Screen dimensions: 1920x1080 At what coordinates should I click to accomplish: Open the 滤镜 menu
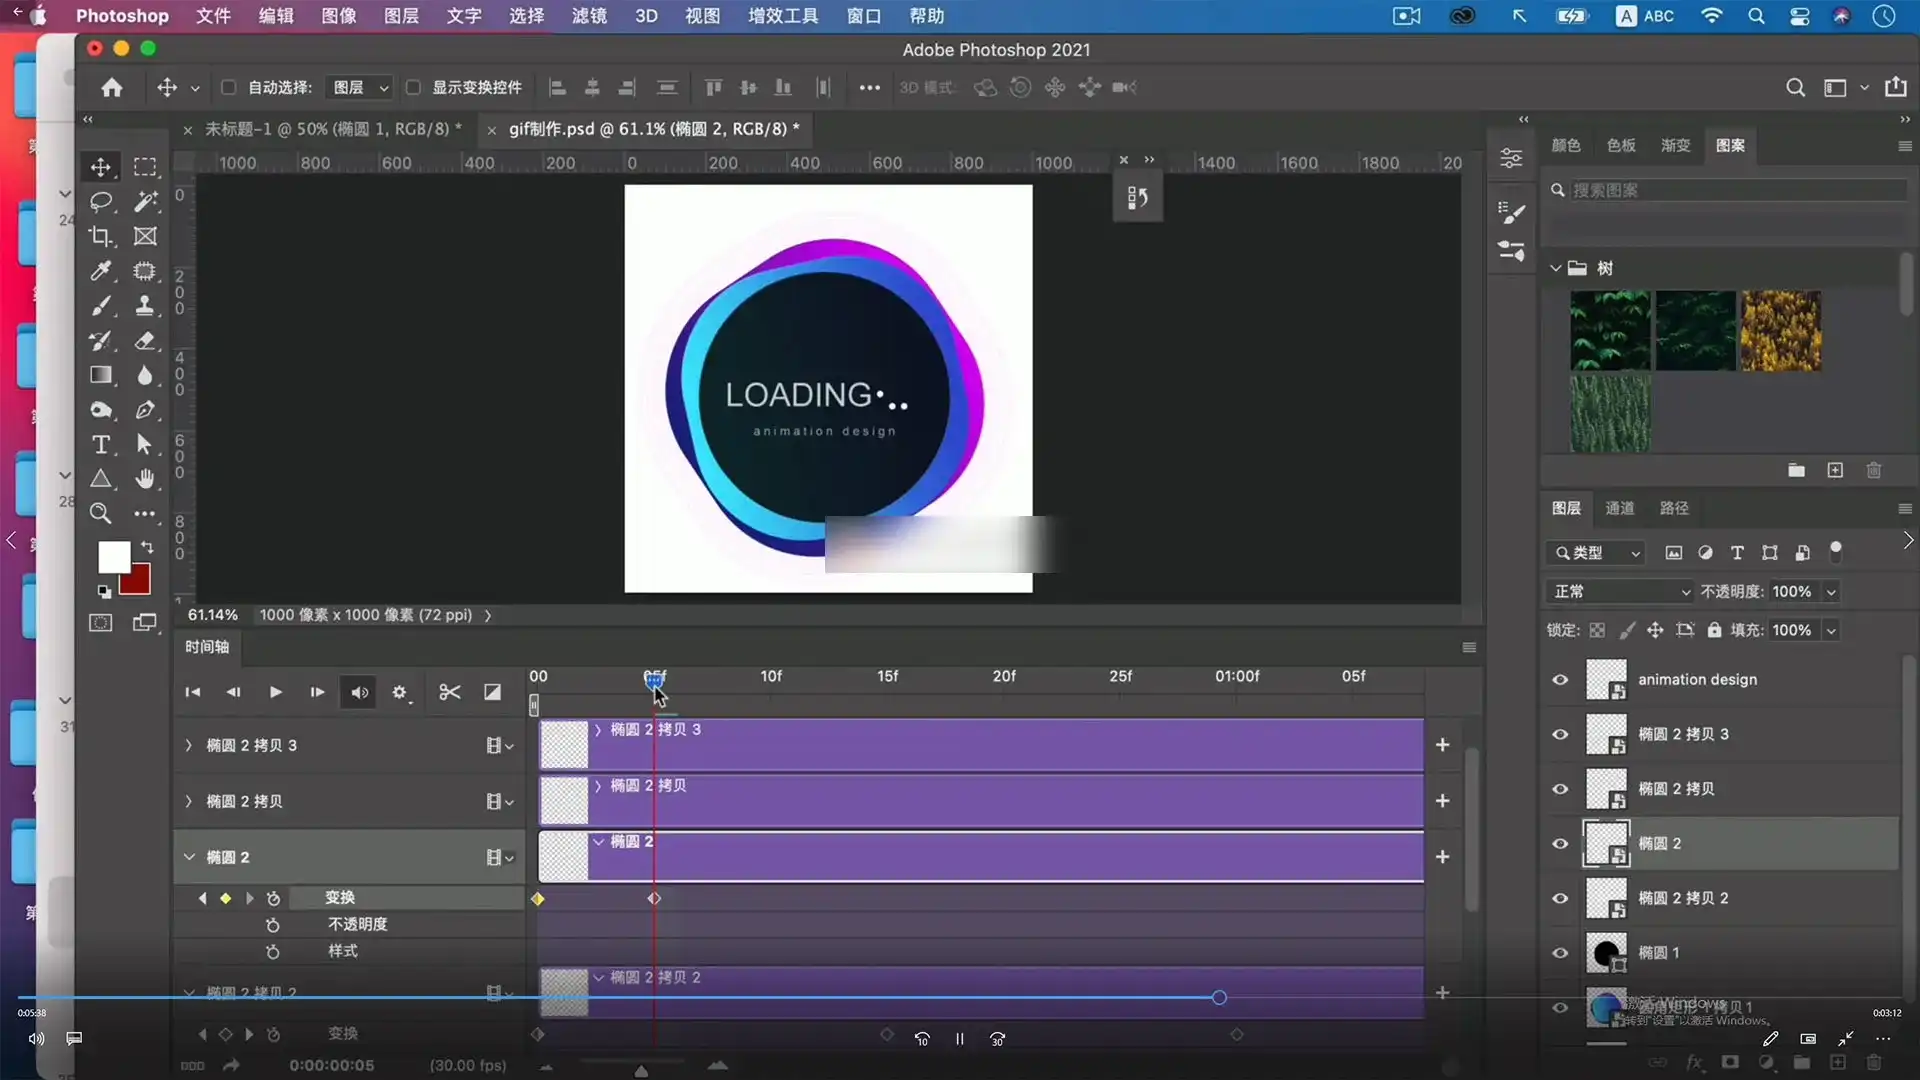tap(589, 16)
